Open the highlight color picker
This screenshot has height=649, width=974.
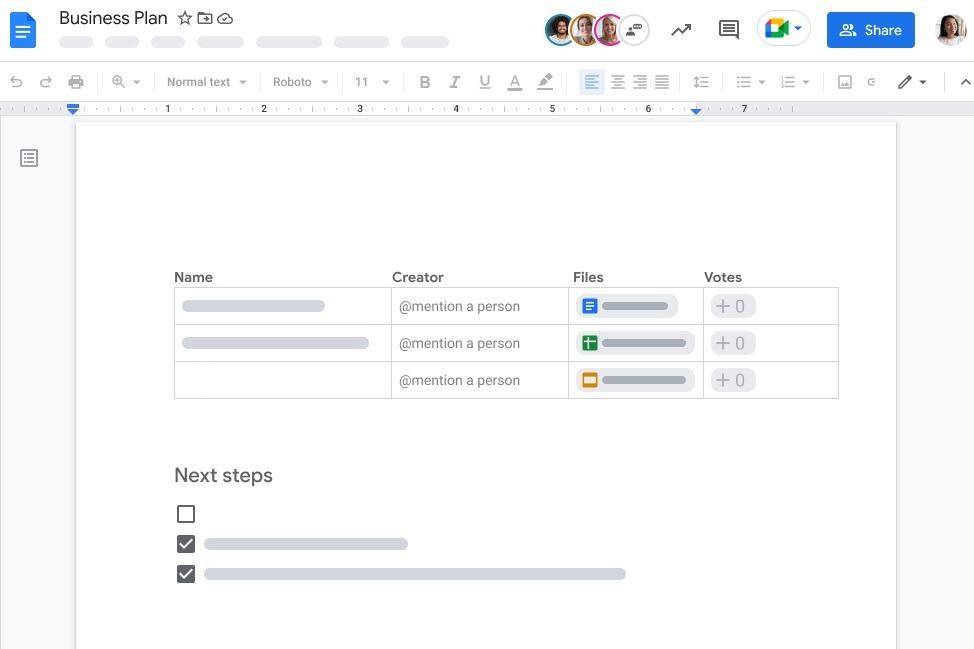pyautogui.click(x=545, y=82)
